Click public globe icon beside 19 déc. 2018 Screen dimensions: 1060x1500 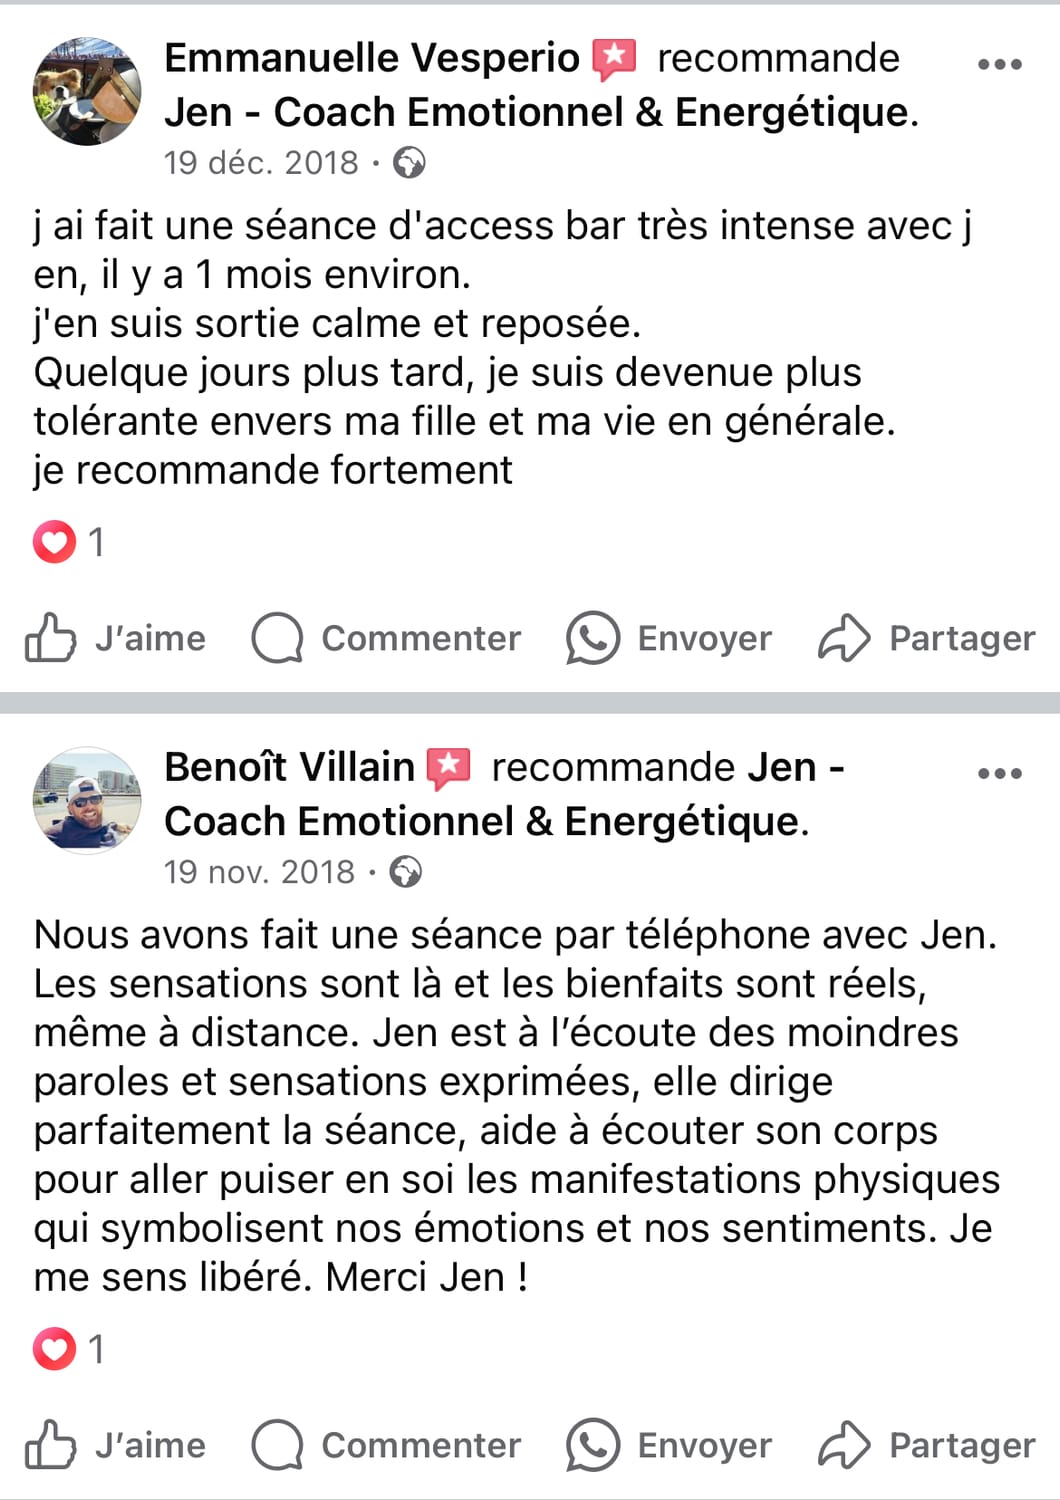pos(408,162)
